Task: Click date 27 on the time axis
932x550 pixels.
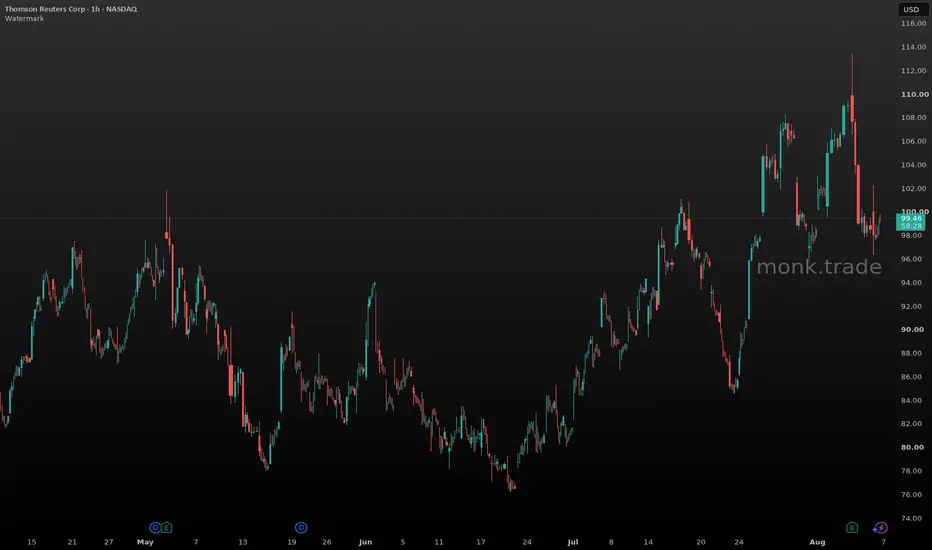Action: (108, 542)
